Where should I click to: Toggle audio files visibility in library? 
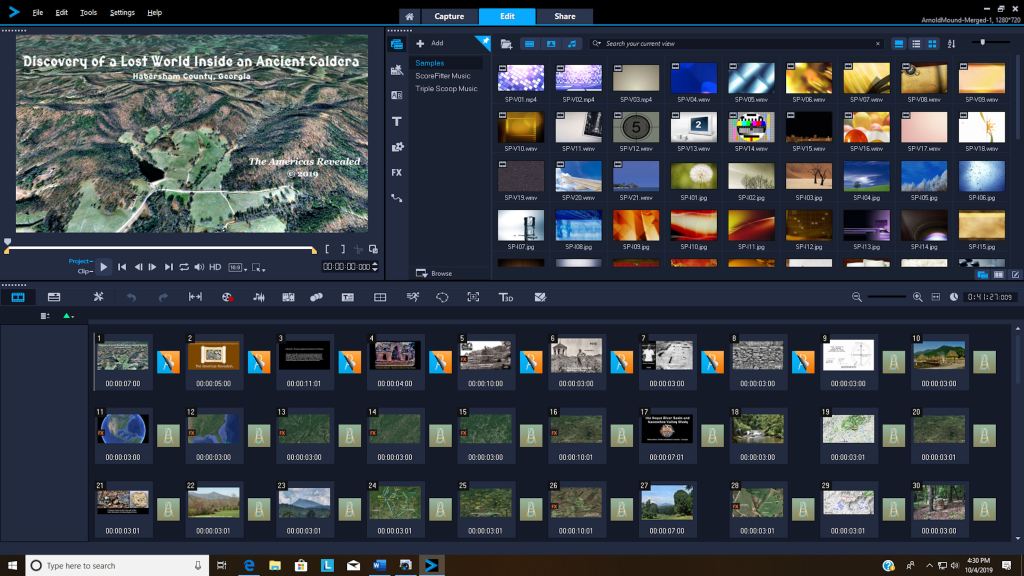(x=571, y=44)
